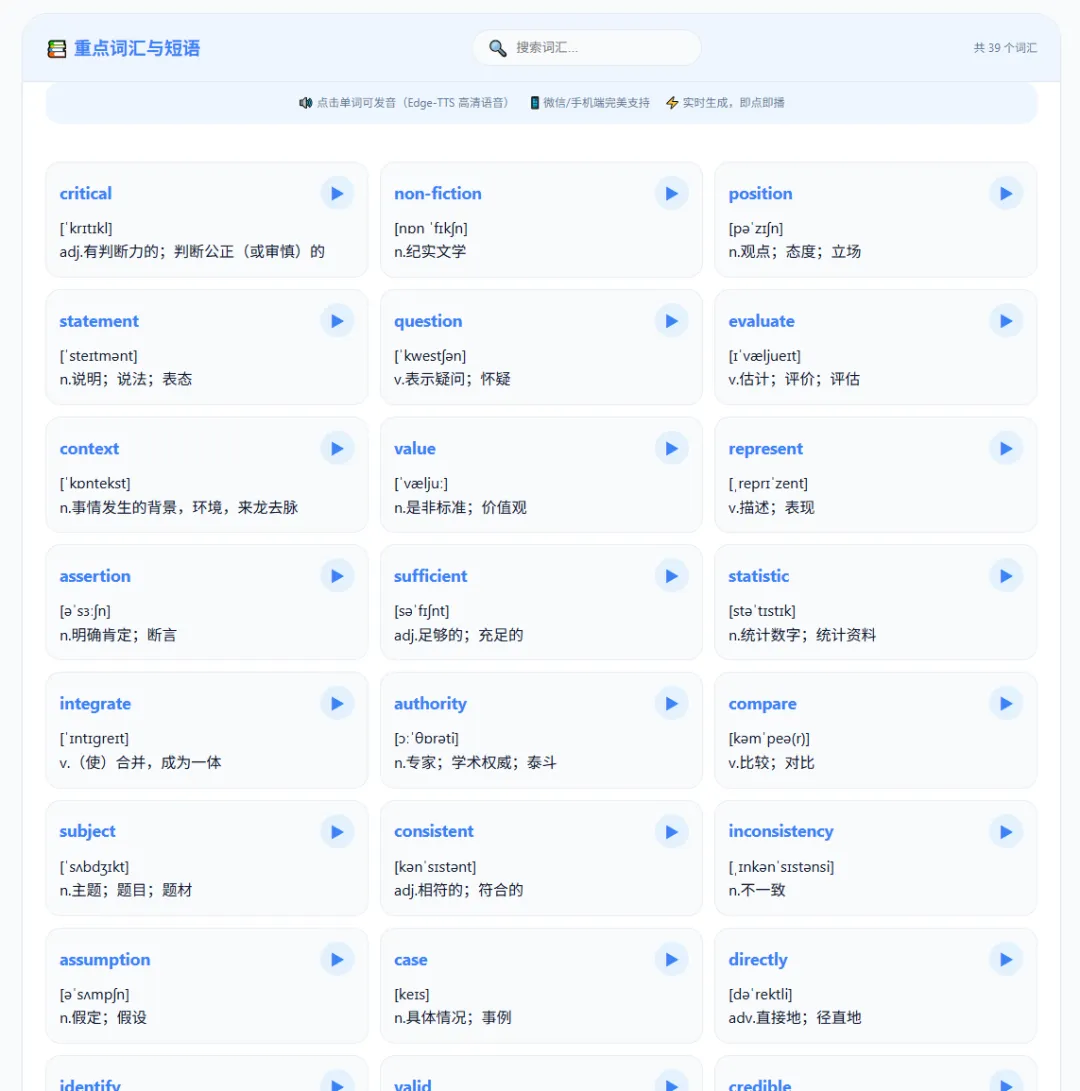Screen dimensions: 1080x1091
Task: Click the stacked books logo icon
Action: pyautogui.click(x=56, y=49)
